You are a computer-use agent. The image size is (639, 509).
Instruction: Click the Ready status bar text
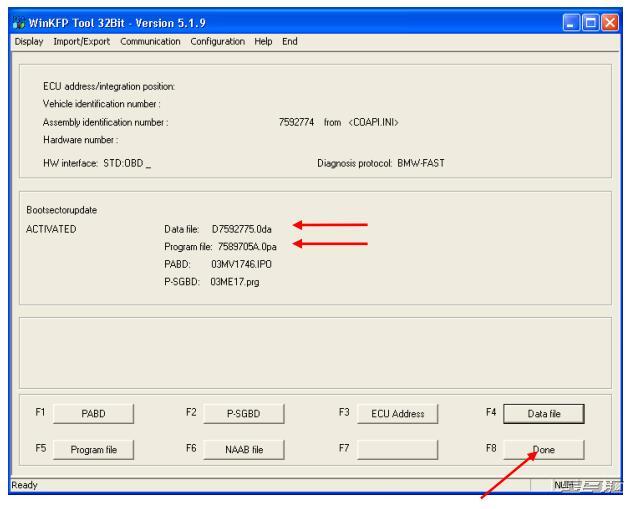(x=24, y=485)
